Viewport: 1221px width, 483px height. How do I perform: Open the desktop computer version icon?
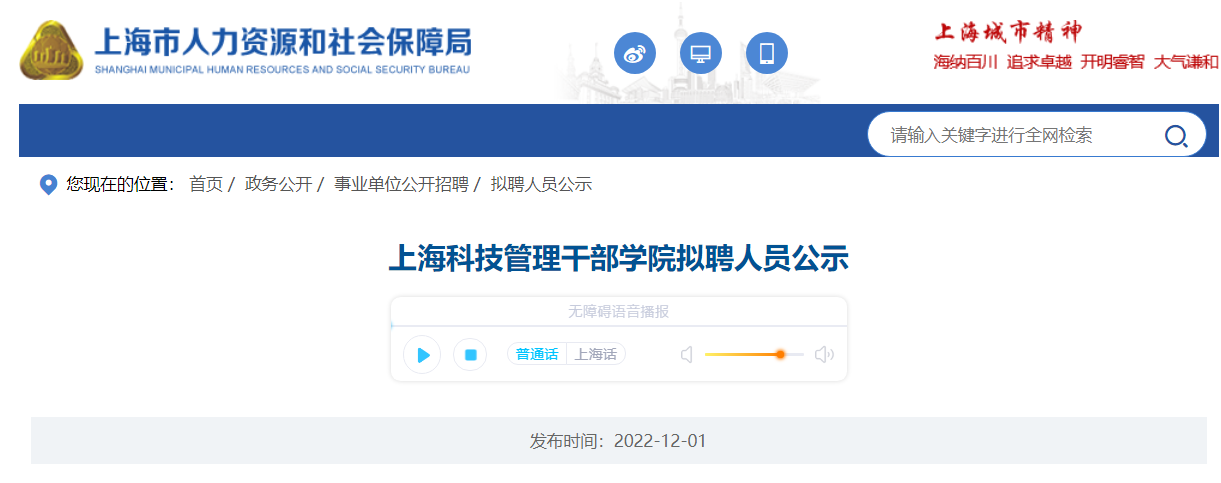point(701,53)
